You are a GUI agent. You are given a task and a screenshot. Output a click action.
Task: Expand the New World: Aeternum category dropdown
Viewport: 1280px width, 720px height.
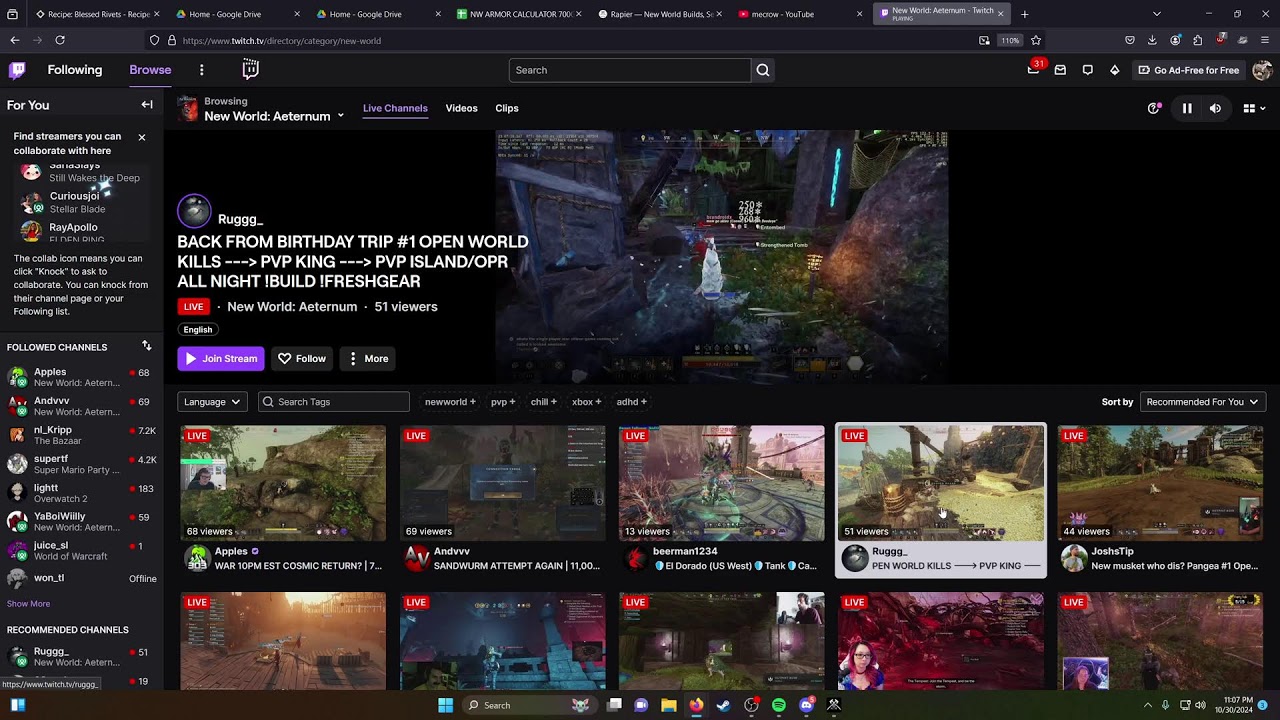pos(340,116)
